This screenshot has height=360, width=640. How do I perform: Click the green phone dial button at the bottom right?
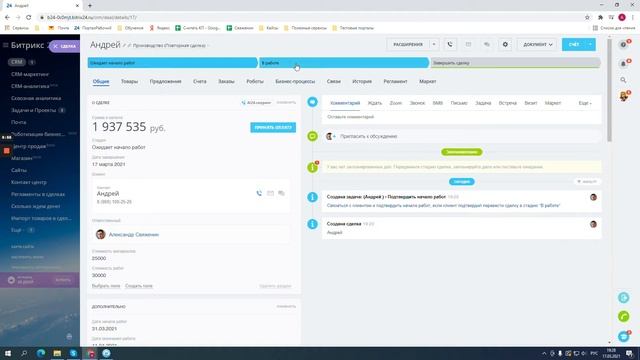pos(623,316)
